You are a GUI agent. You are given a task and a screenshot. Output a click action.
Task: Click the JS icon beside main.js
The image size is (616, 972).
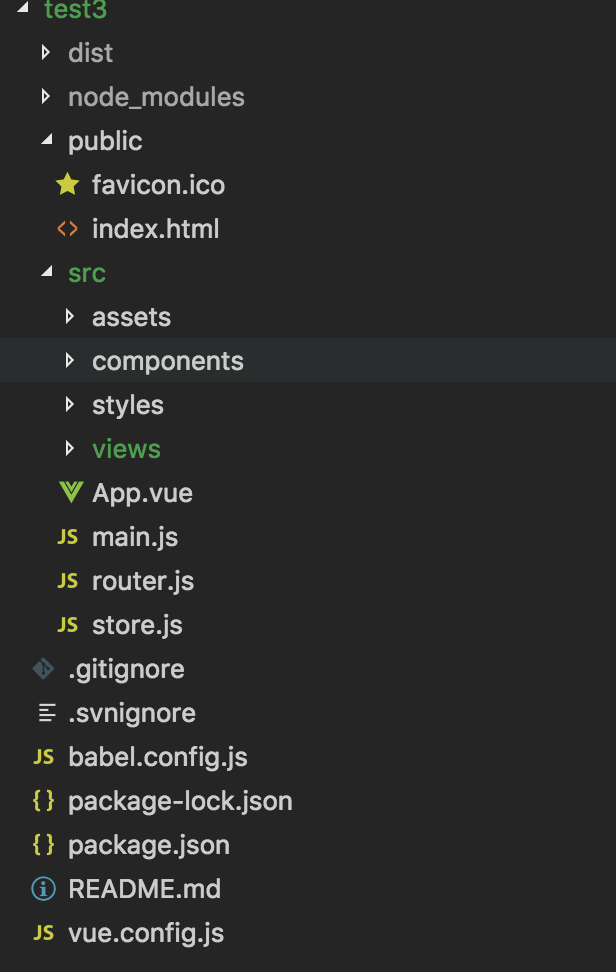click(x=68, y=537)
